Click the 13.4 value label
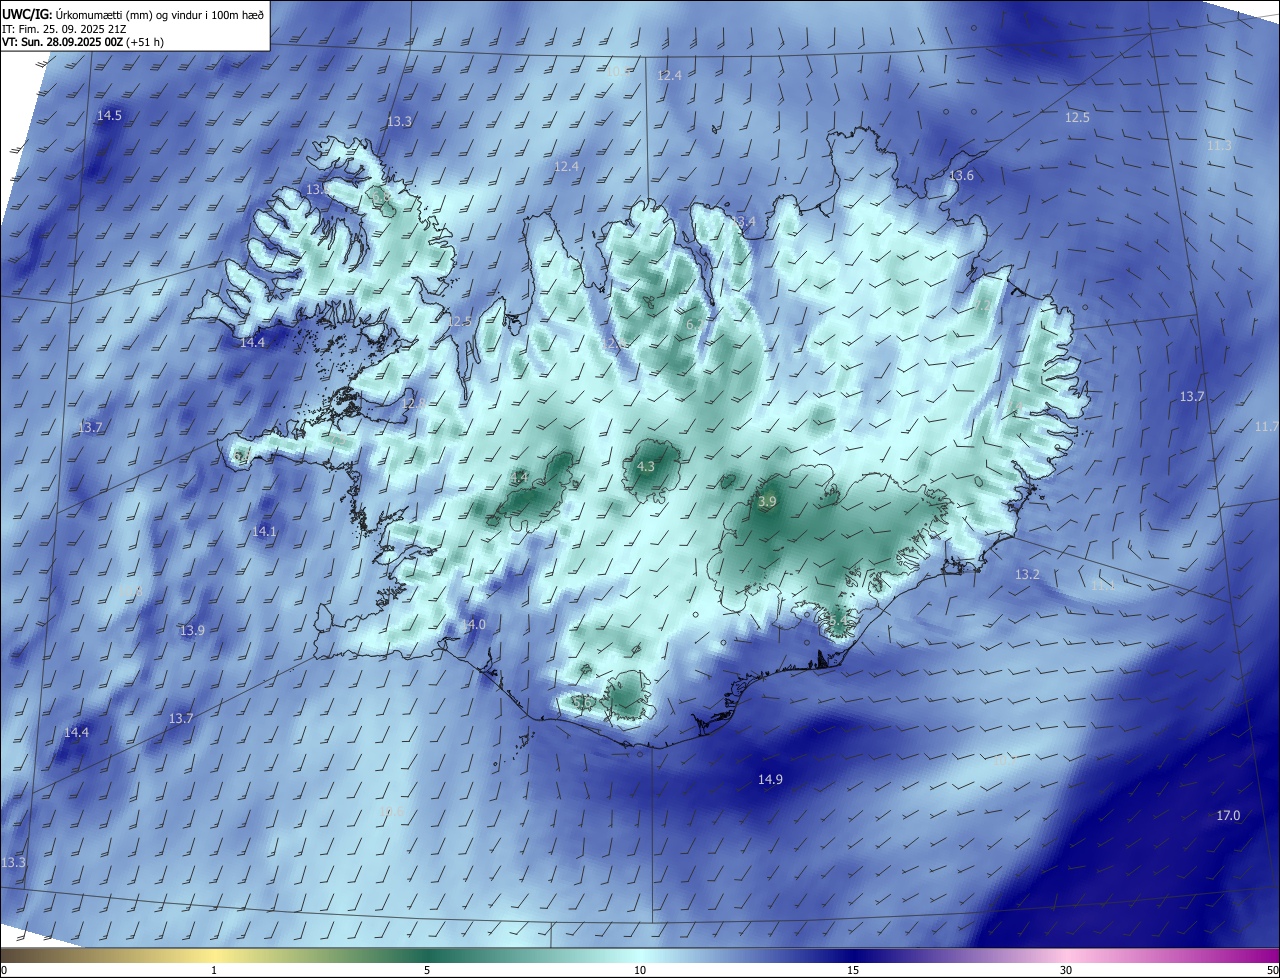The height and width of the screenshot is (978, 1280). (x=743, y=221)
